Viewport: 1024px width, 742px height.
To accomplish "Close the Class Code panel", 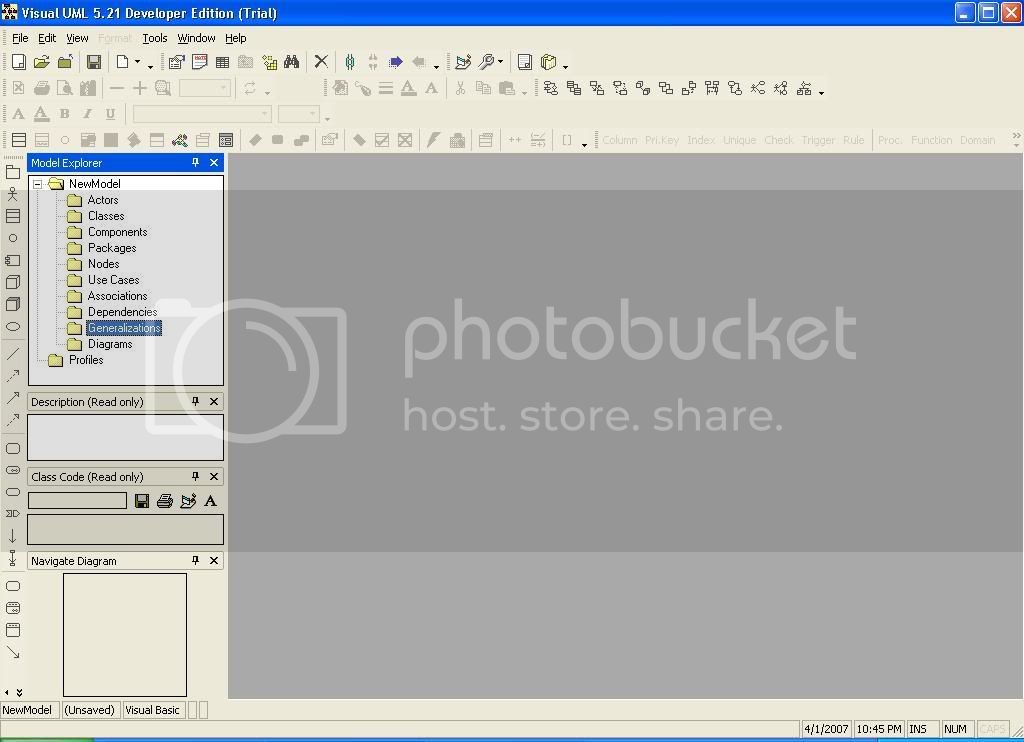I will pyautogui.click(x=214, y=477).
